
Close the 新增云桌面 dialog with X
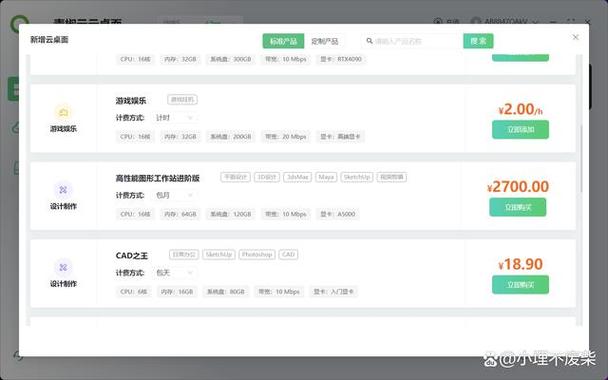pos(575,37)
